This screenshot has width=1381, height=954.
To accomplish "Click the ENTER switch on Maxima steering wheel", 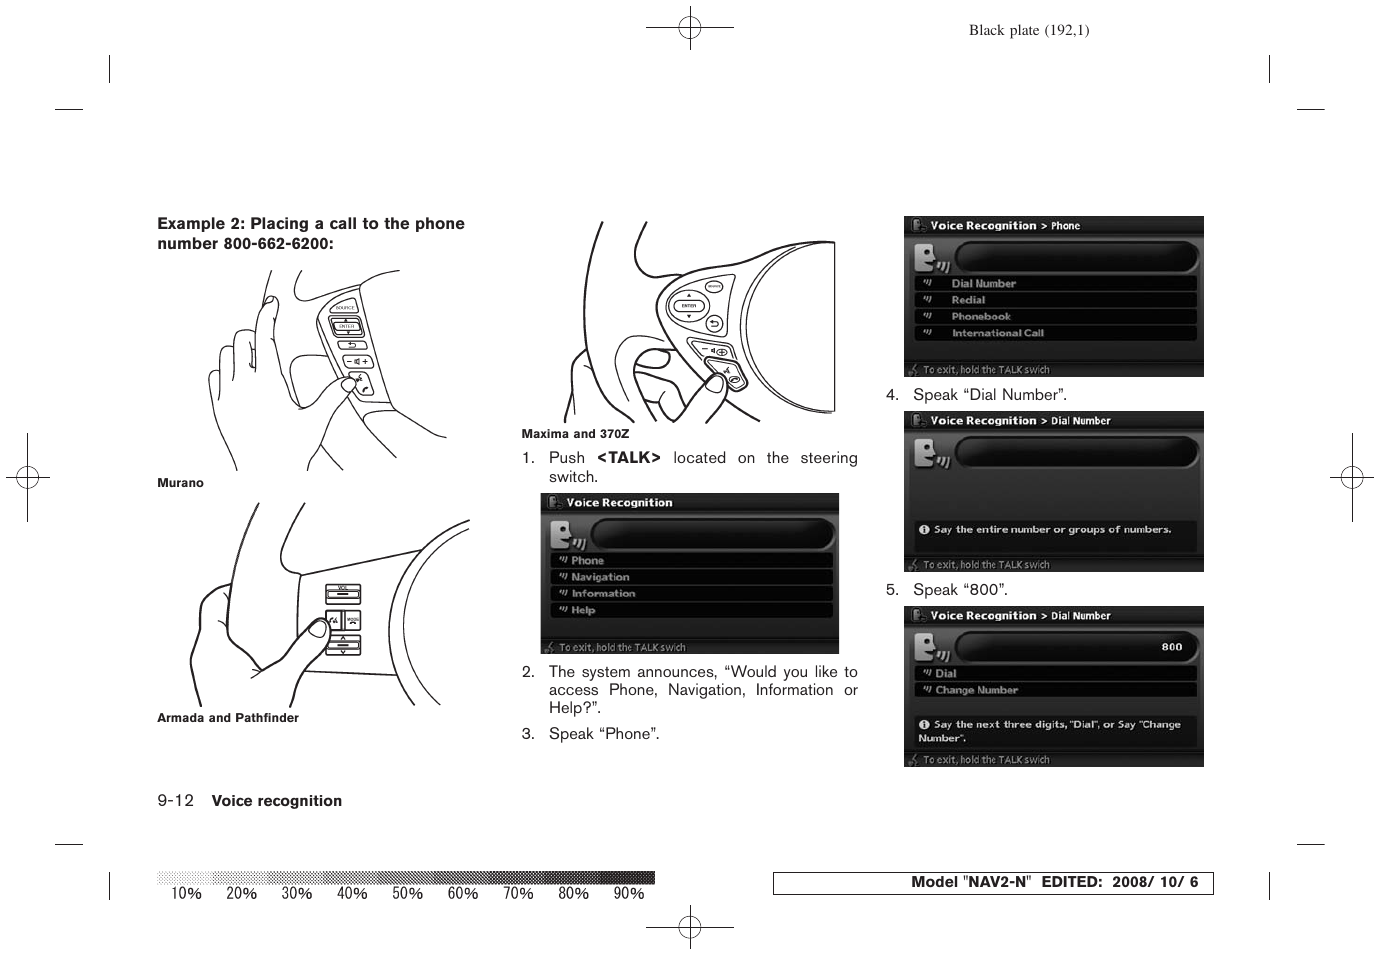I will tap(688, 306).
